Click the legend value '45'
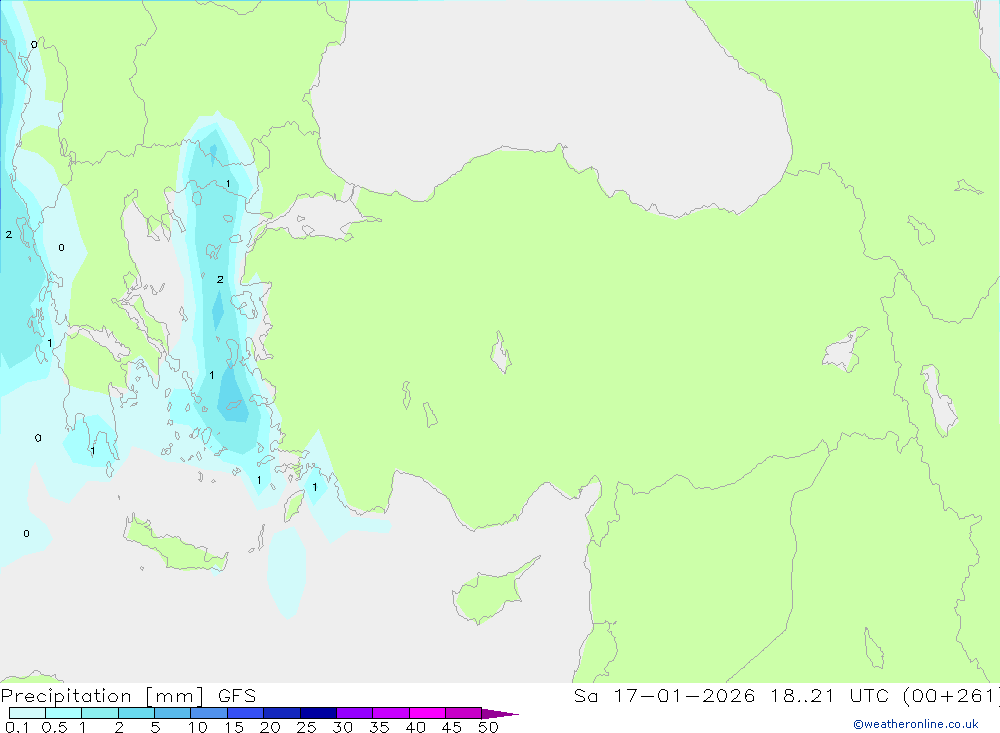The image size is (1000, 733). pos(452,727)
